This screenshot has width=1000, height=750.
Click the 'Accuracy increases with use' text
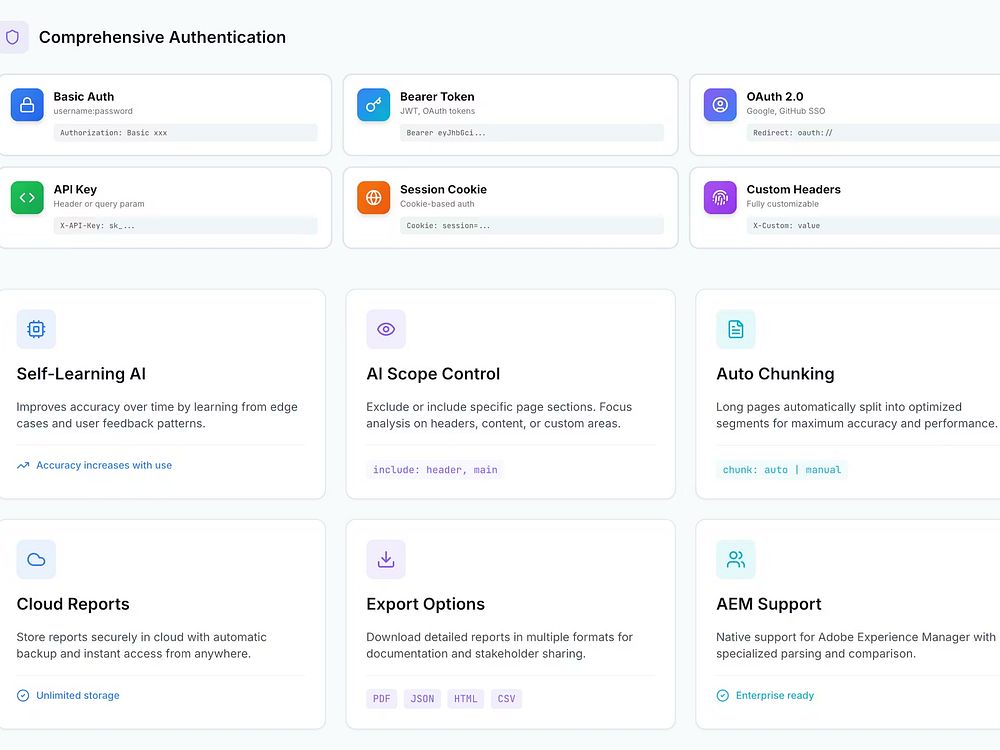104,466
